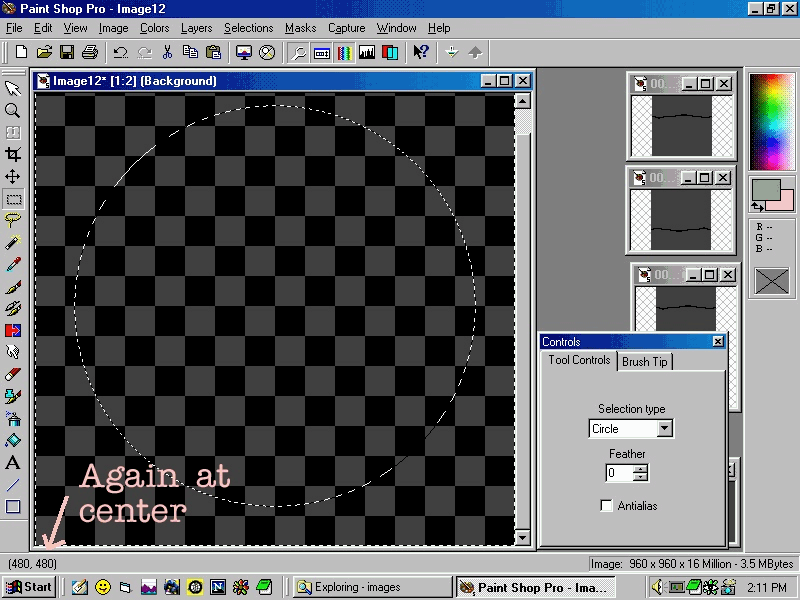Select the Text tool
The image size is (800, 600).
click(13, 463)
